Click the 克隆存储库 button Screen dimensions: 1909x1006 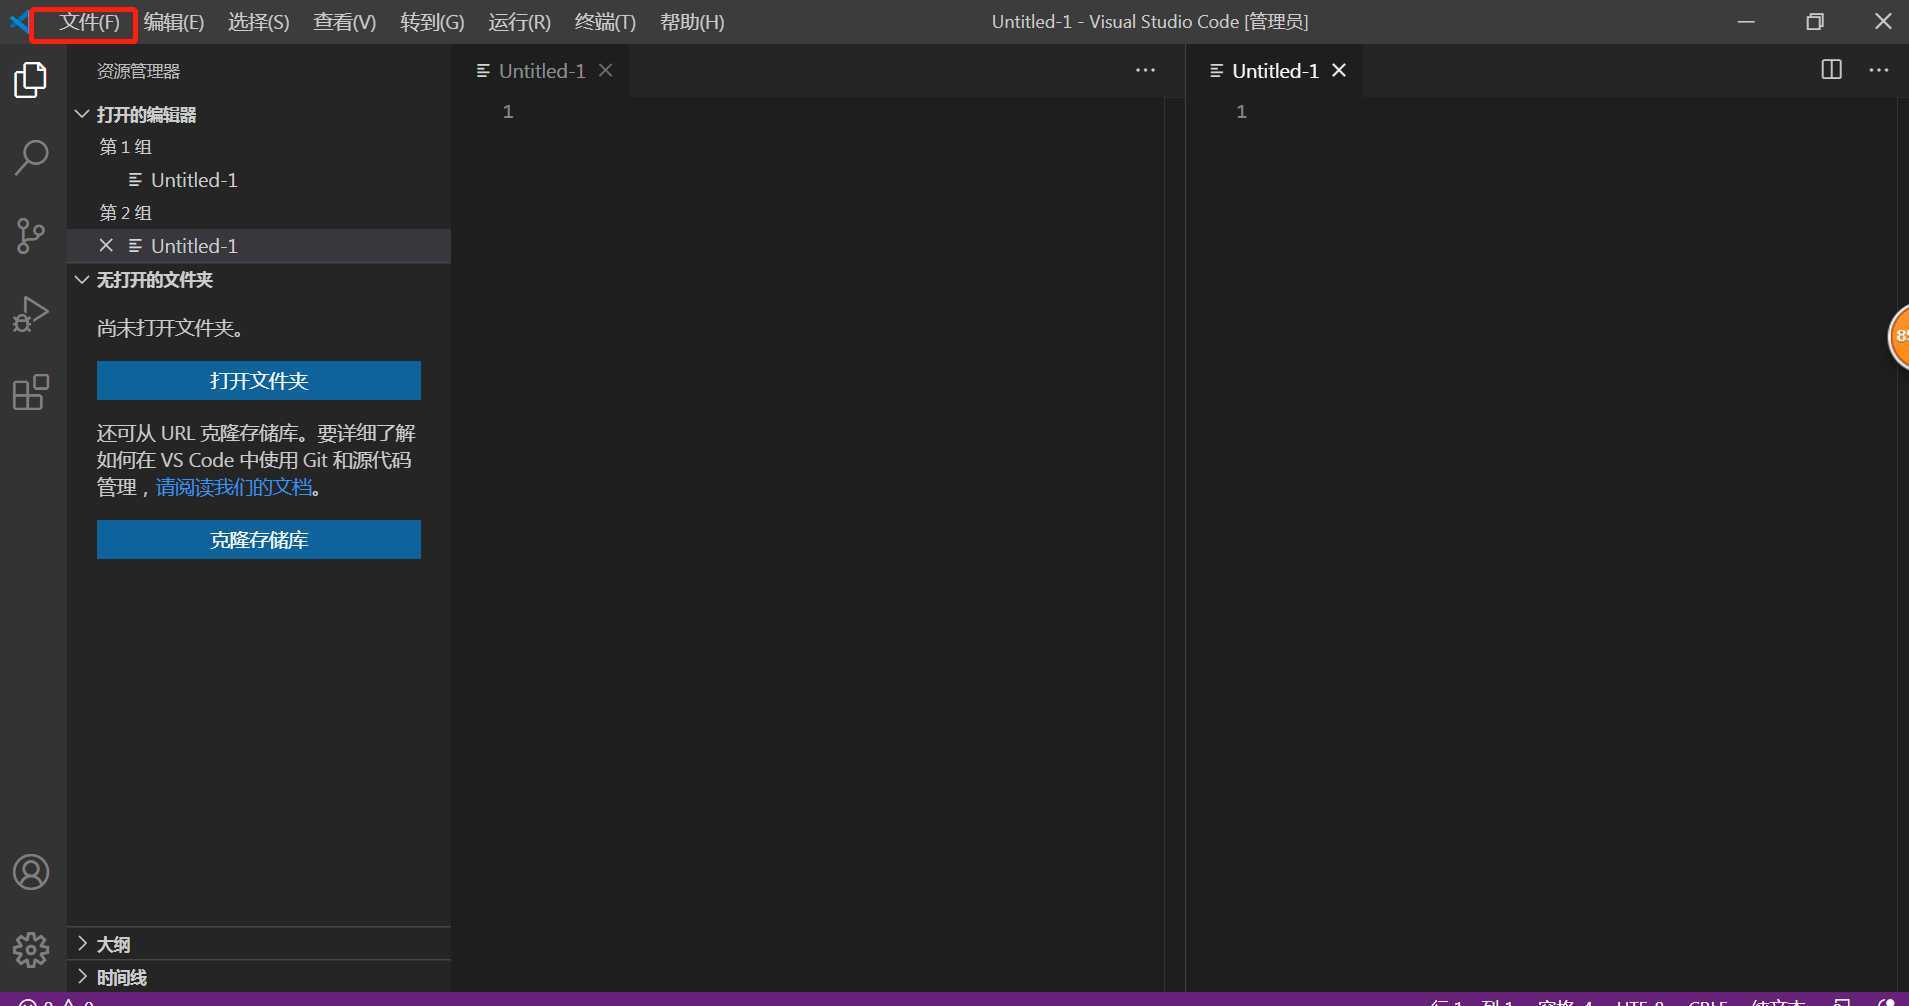click(259, 539)
